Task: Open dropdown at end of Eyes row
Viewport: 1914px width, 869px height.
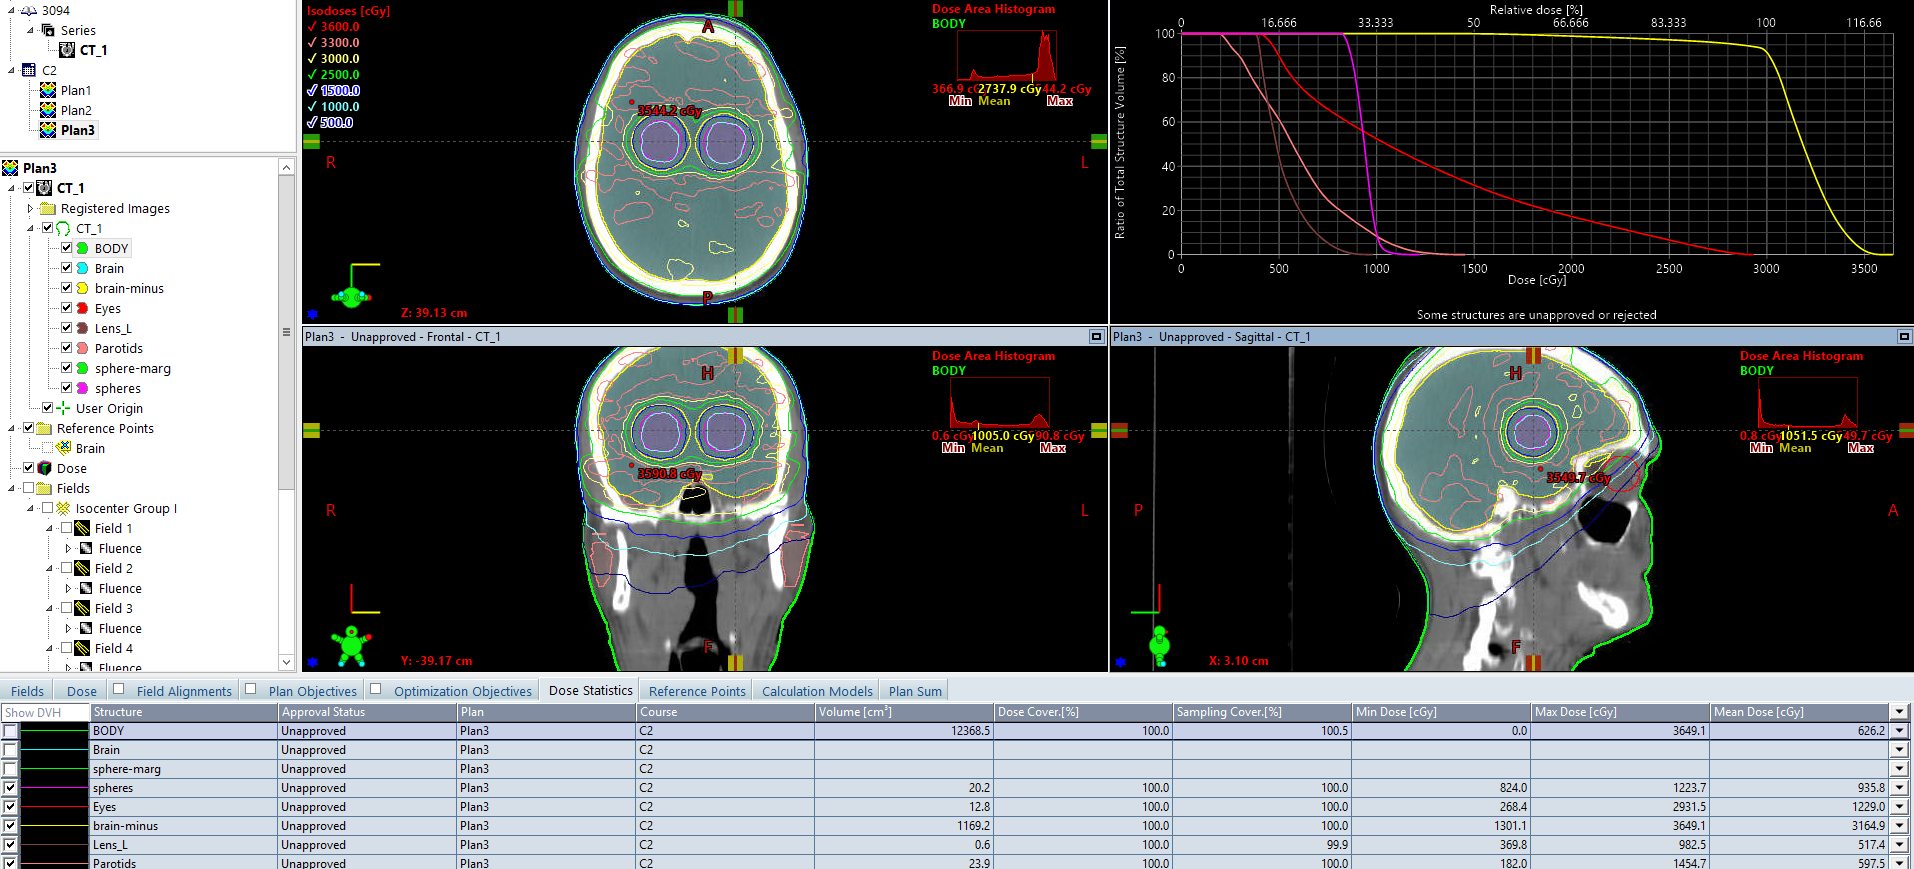Action: tap(1899, 807)
